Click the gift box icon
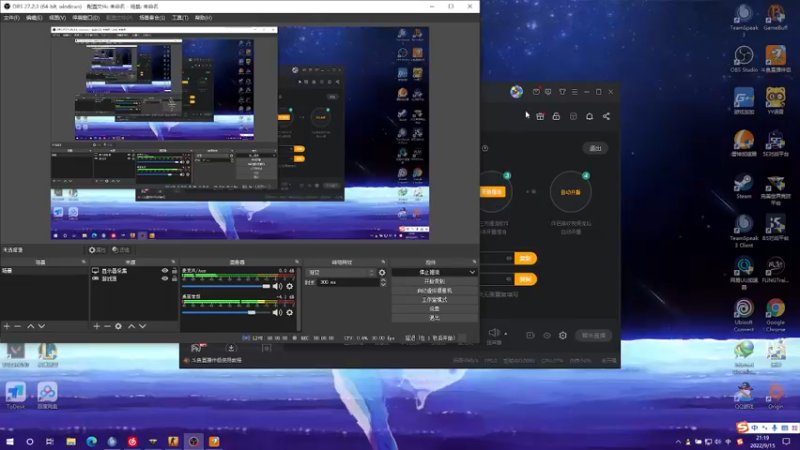The height and width of the screenshot is (450, 800). 540,116
